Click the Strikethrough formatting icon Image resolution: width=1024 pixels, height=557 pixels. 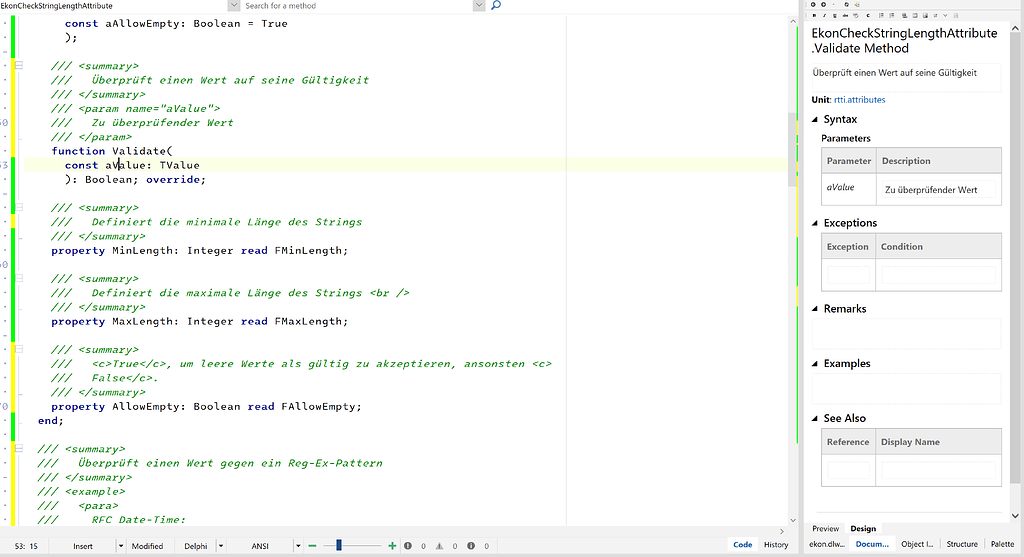click(x=846, y=16)
